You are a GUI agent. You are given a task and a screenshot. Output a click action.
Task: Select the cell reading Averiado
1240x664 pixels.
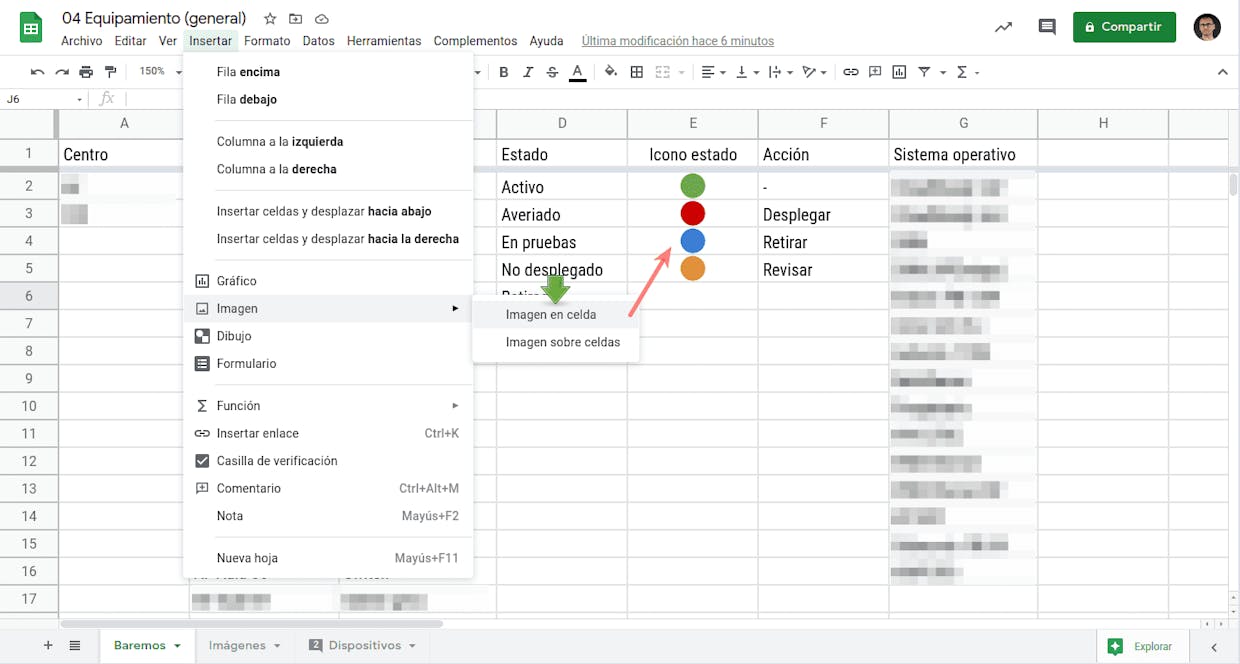[x=562, y=214]
